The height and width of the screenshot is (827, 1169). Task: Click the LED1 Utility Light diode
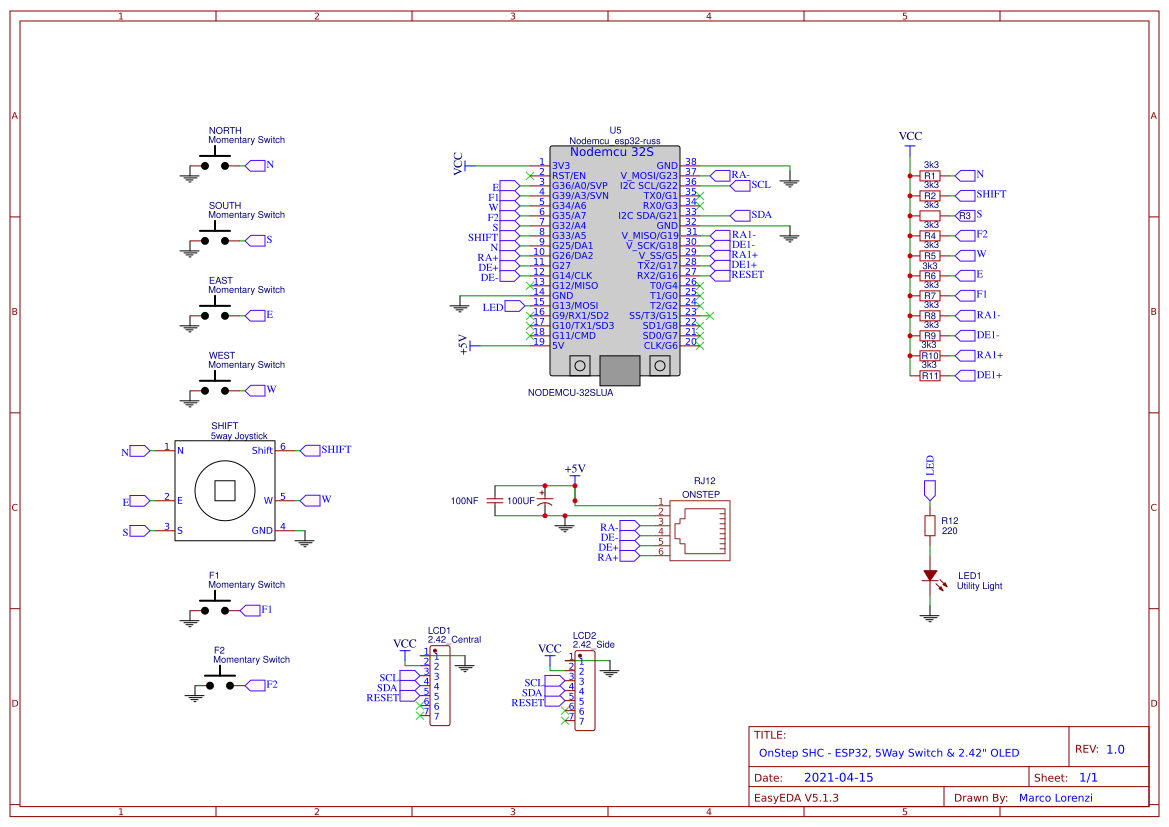[x=930, y=576]
